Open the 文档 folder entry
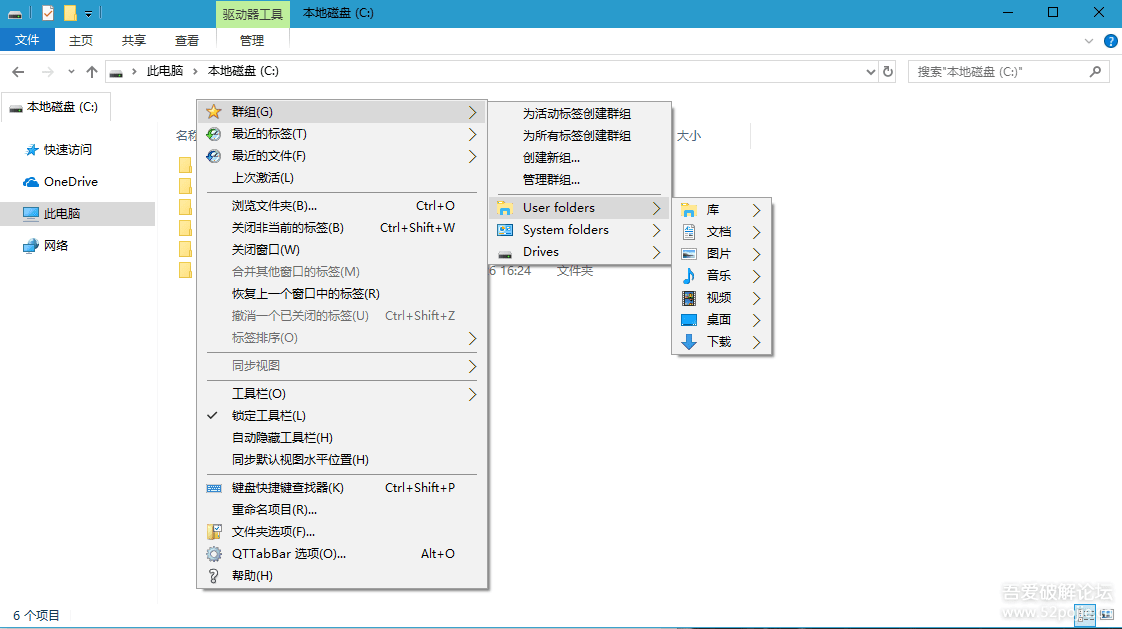This screenshot has width=1122, height=629. pos(722,232)
